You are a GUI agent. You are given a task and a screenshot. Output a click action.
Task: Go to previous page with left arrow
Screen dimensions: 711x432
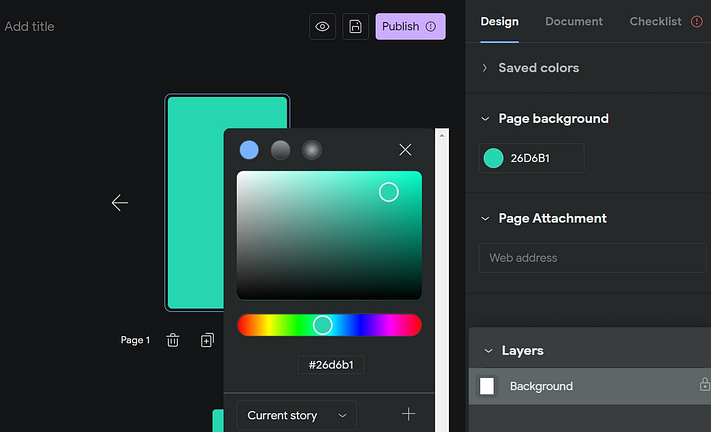coord(120,203)
